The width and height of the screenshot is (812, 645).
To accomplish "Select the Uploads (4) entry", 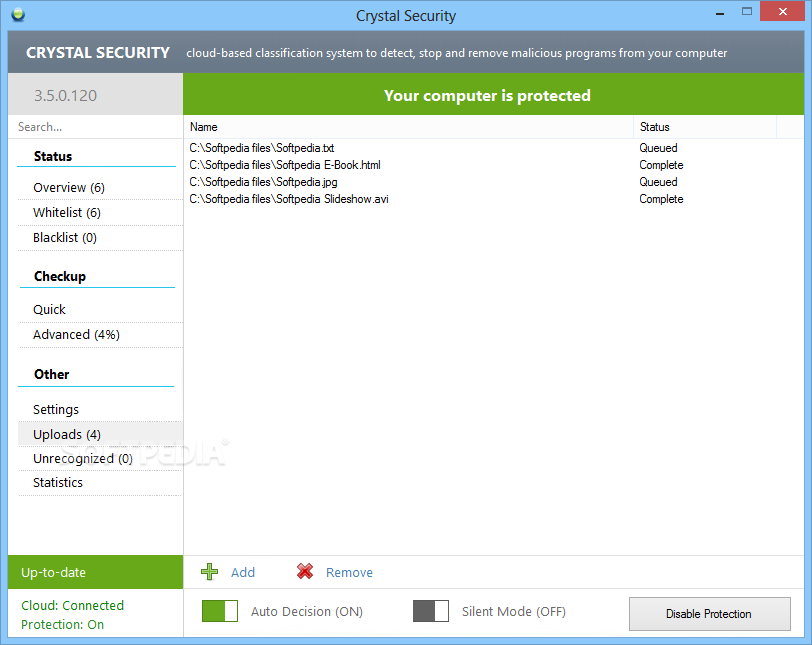I will pyautogui.click(x=100, y=434).
